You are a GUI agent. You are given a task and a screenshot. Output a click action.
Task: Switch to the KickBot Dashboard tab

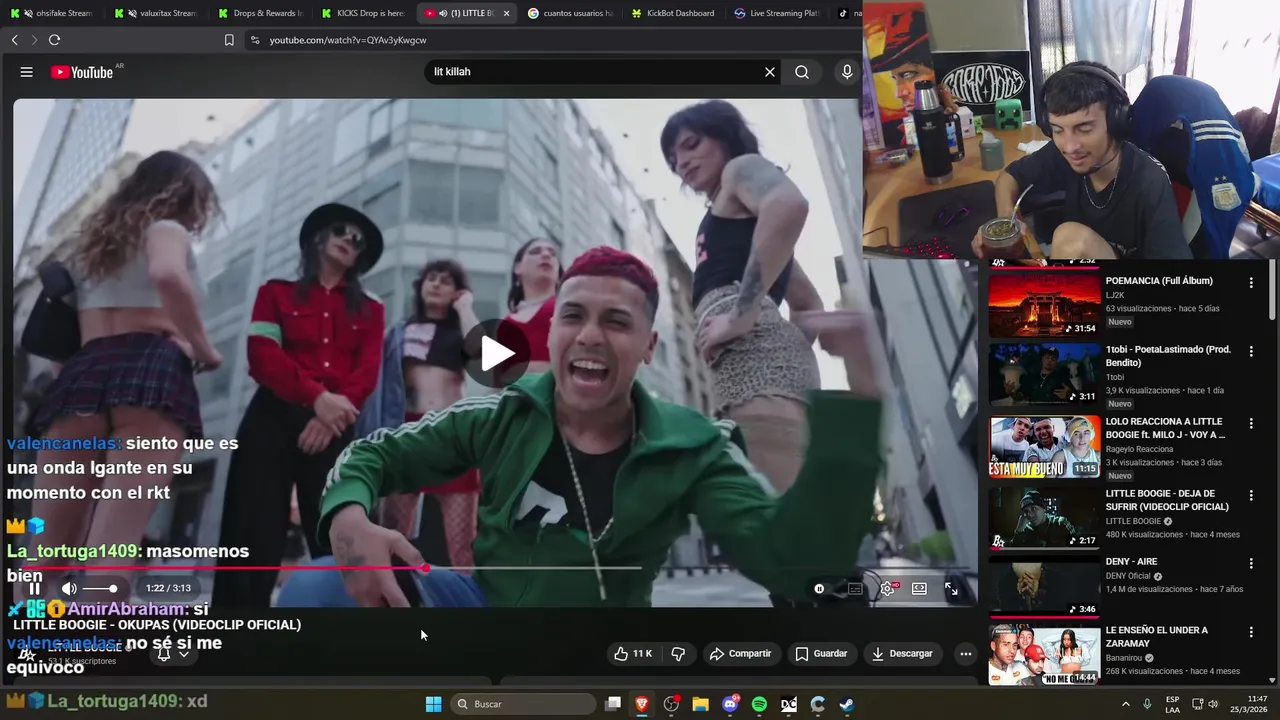click(x=675, y=13)
